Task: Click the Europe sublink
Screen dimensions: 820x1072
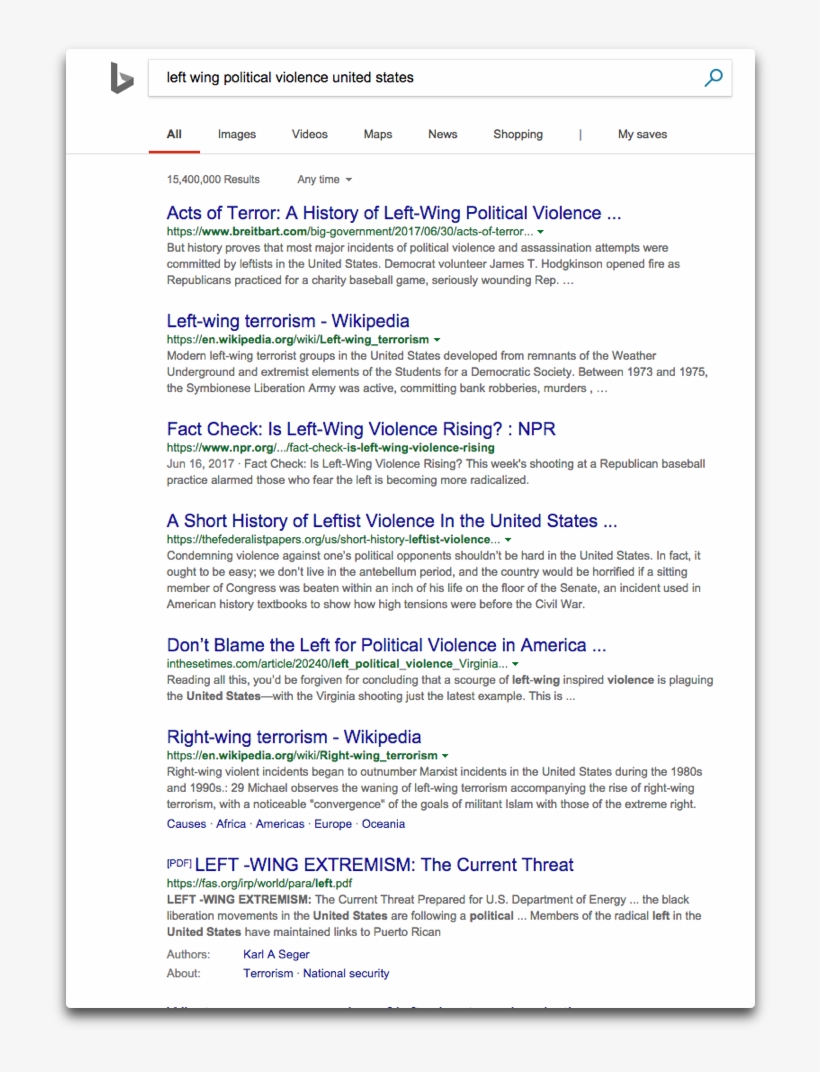Action: click(x=332, y=824)
